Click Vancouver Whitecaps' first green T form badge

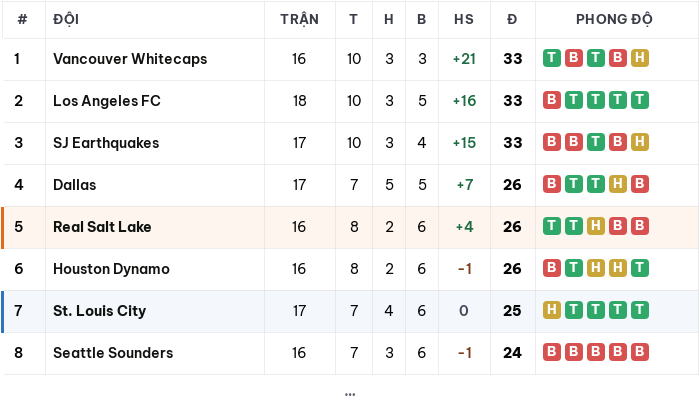552,58
